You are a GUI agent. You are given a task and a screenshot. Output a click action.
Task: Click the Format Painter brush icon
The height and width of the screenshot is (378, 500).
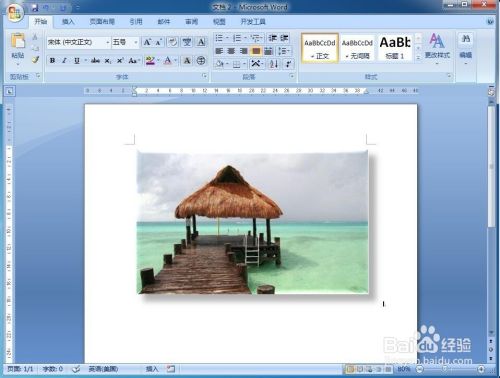[x=35, y=60]
